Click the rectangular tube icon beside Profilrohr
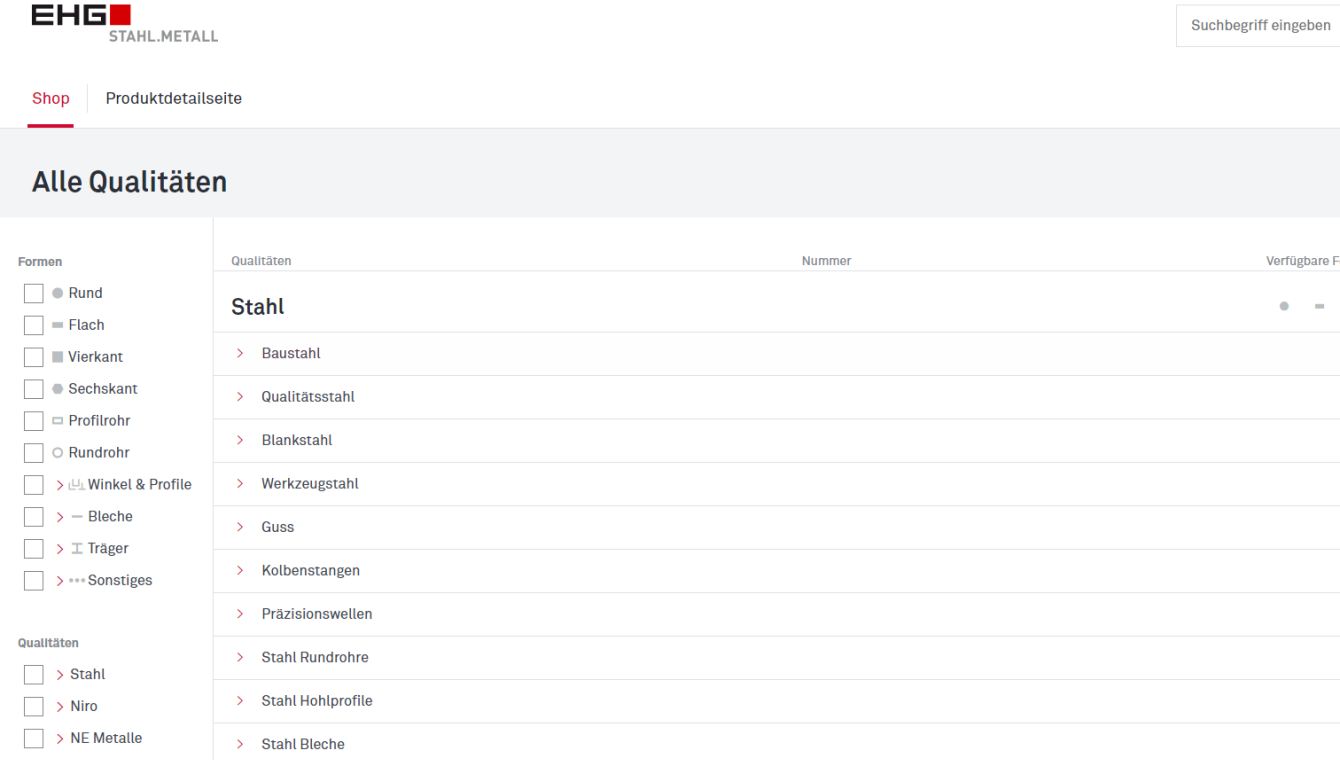Viewport: 1340px width, 760px height. point(57,421)
